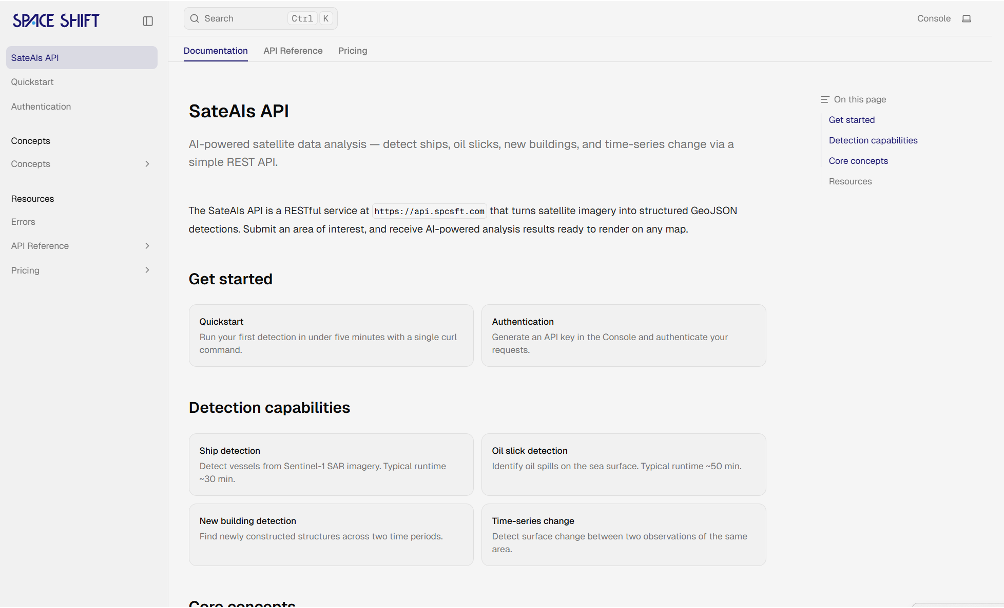Open Authentication in the sidebar

41,107
